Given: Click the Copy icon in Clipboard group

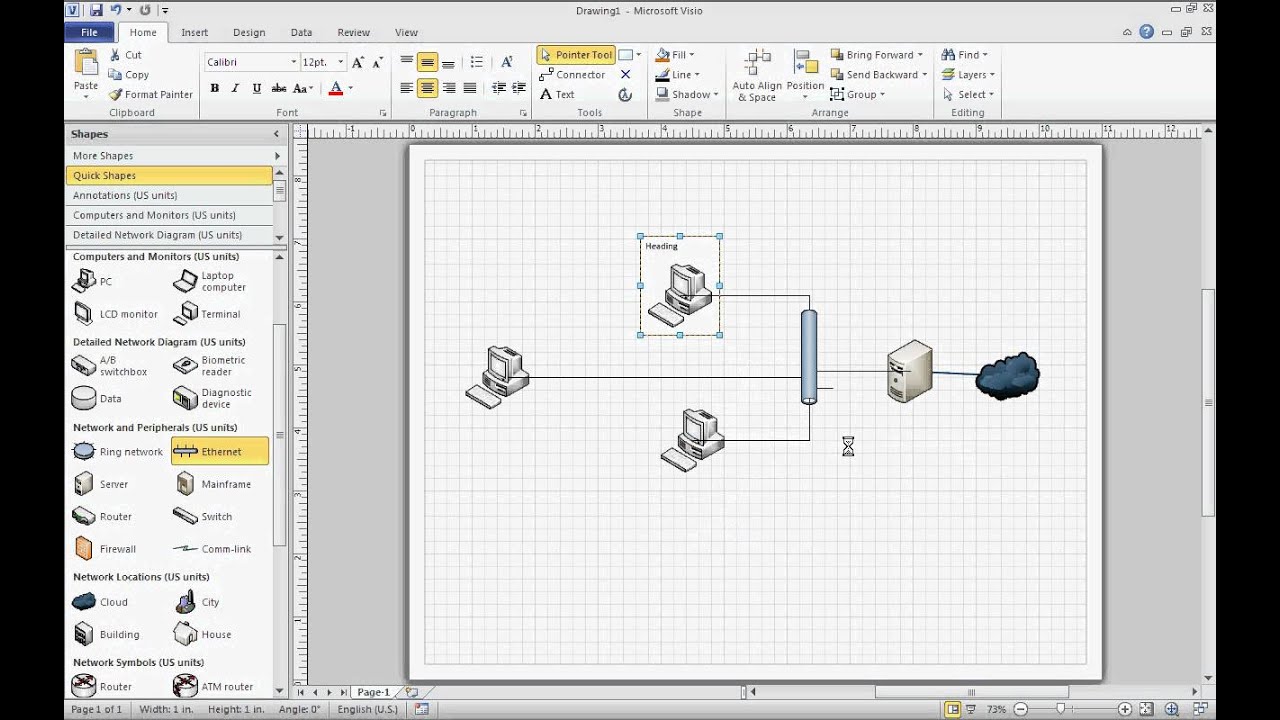Looking at the screenshot, I should coord(115,74).
